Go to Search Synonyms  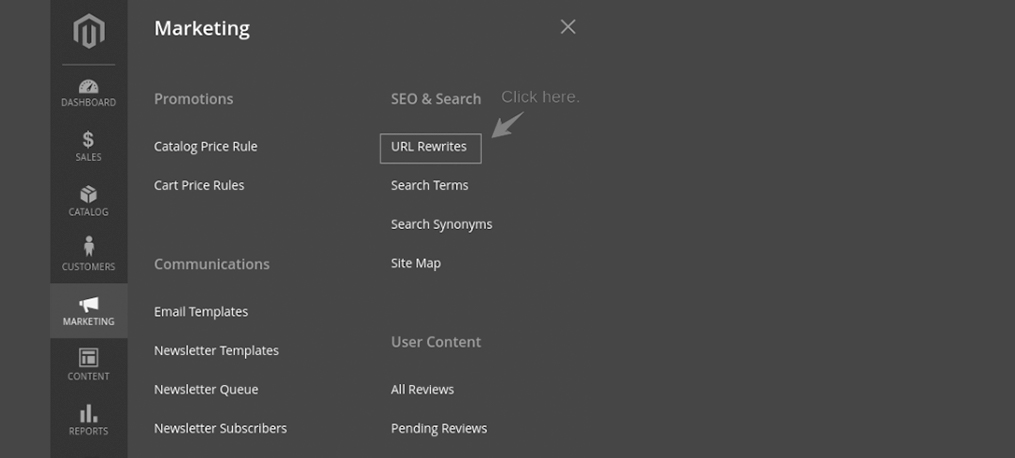tap(441, 224)
